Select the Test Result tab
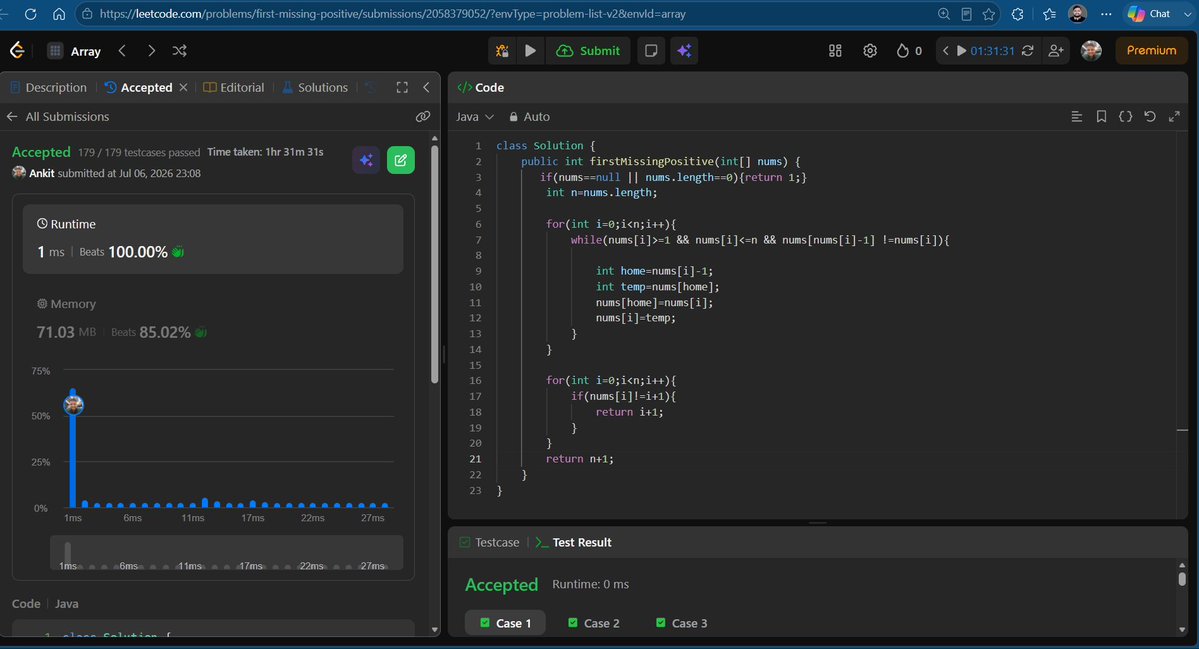 tap(573, 542)
